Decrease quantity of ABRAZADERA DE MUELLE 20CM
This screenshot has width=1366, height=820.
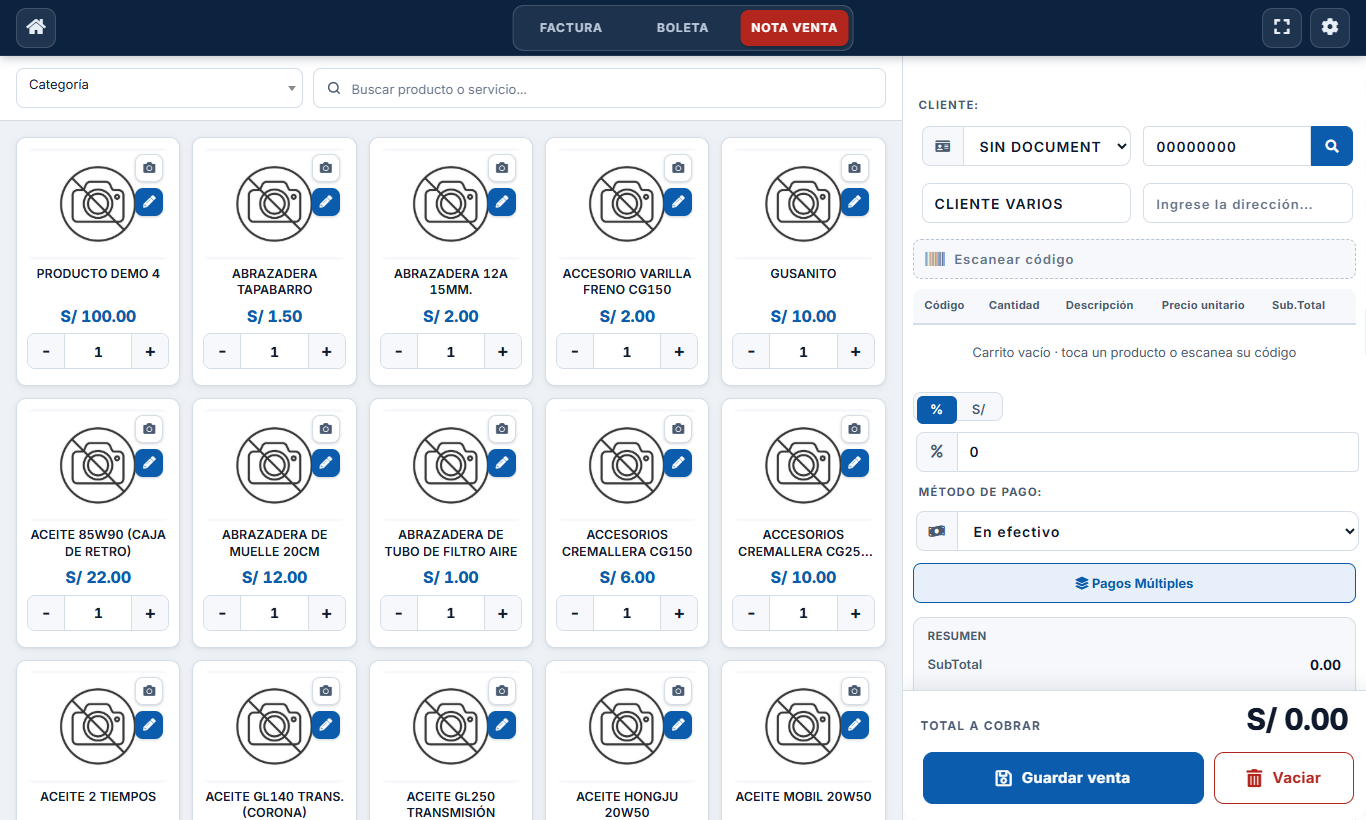pyautogui.click(x=222, y=613)
